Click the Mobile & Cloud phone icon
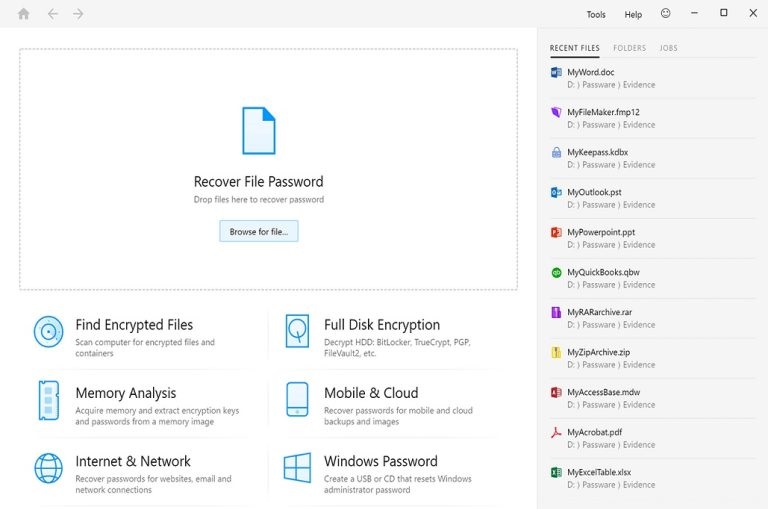Screen dimensions: 768x509 pyautogui.click(x=297, y=399)
